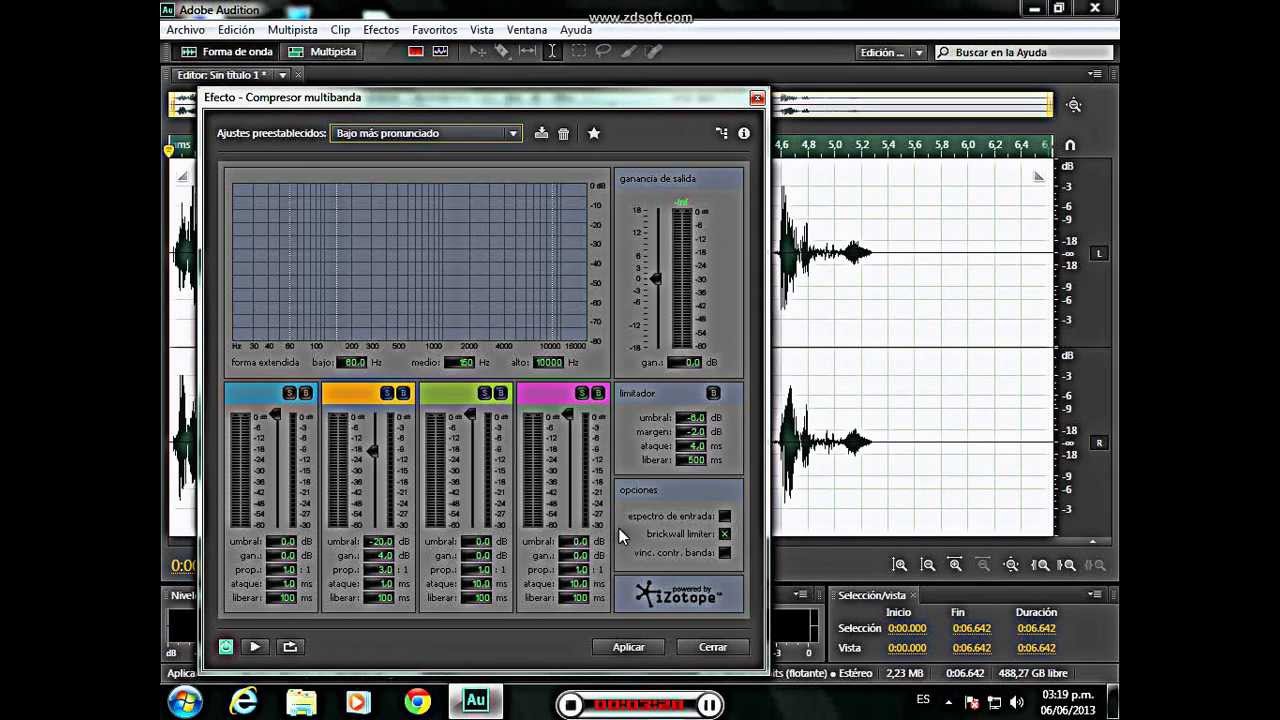Save the current settings as a preset

[541, 133]
